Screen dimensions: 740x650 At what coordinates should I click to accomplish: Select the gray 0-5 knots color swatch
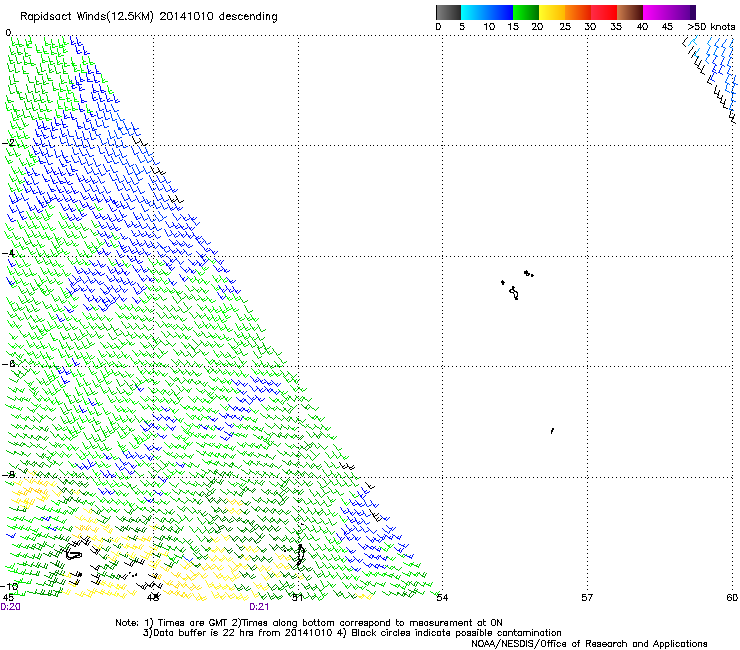point(448,12)
